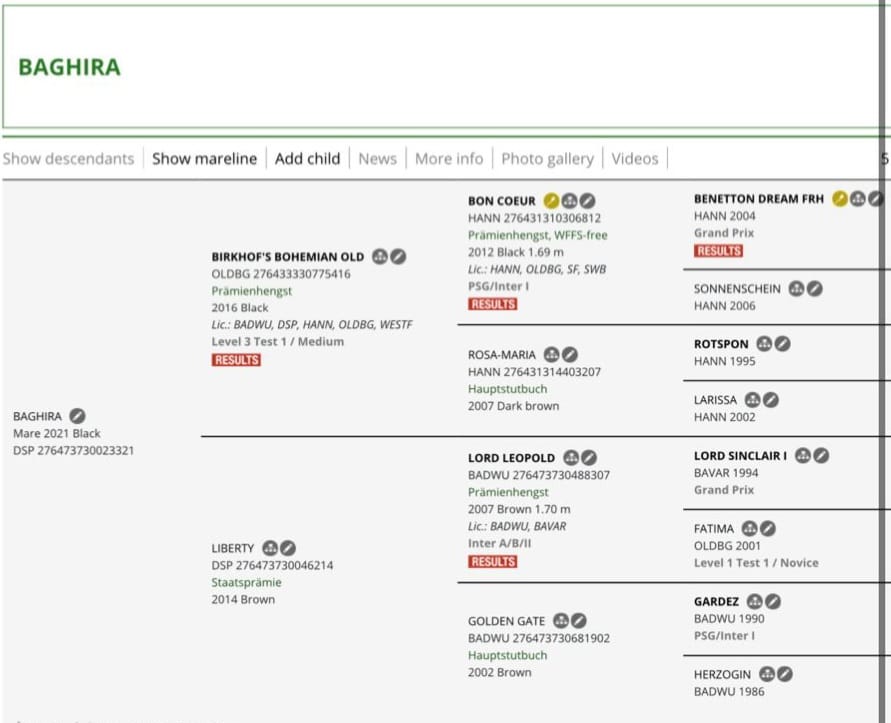
Task: Open pedigree tree icon for Birkhof's Bohemian OLD
Action: click(x=380, y=257)
